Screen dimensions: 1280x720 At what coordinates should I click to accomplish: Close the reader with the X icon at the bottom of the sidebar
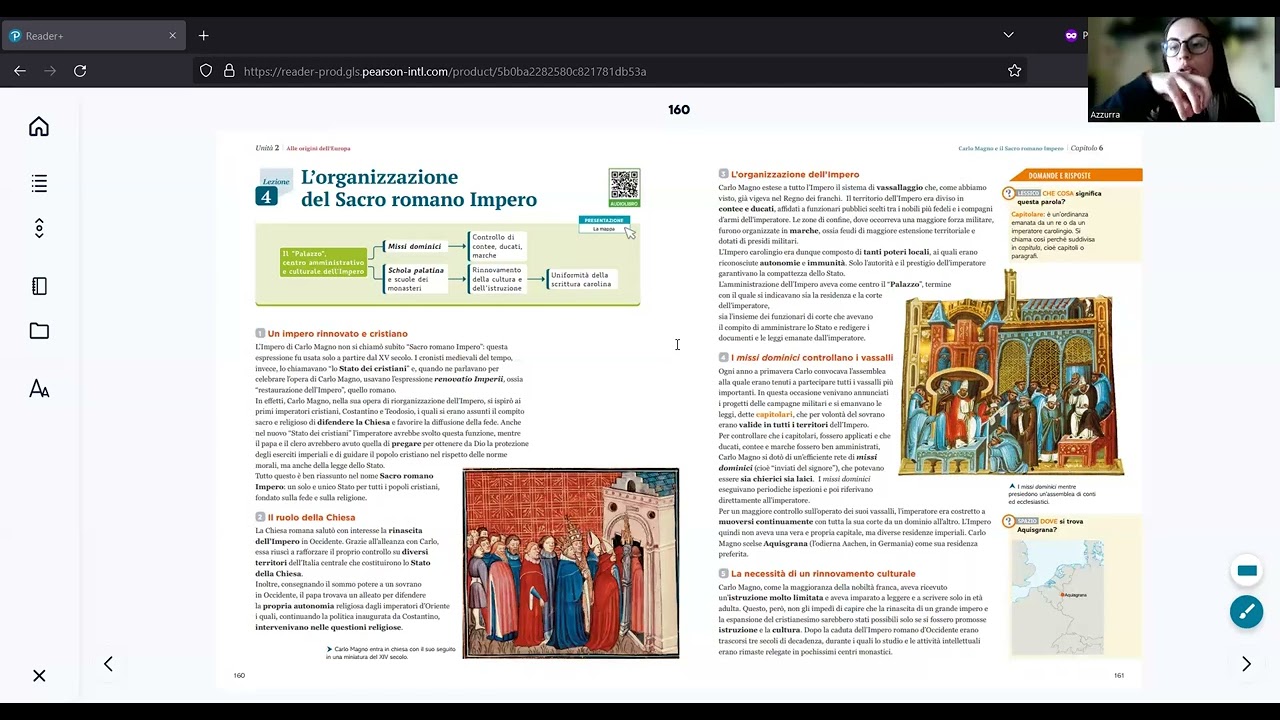(x=39, y=676)
